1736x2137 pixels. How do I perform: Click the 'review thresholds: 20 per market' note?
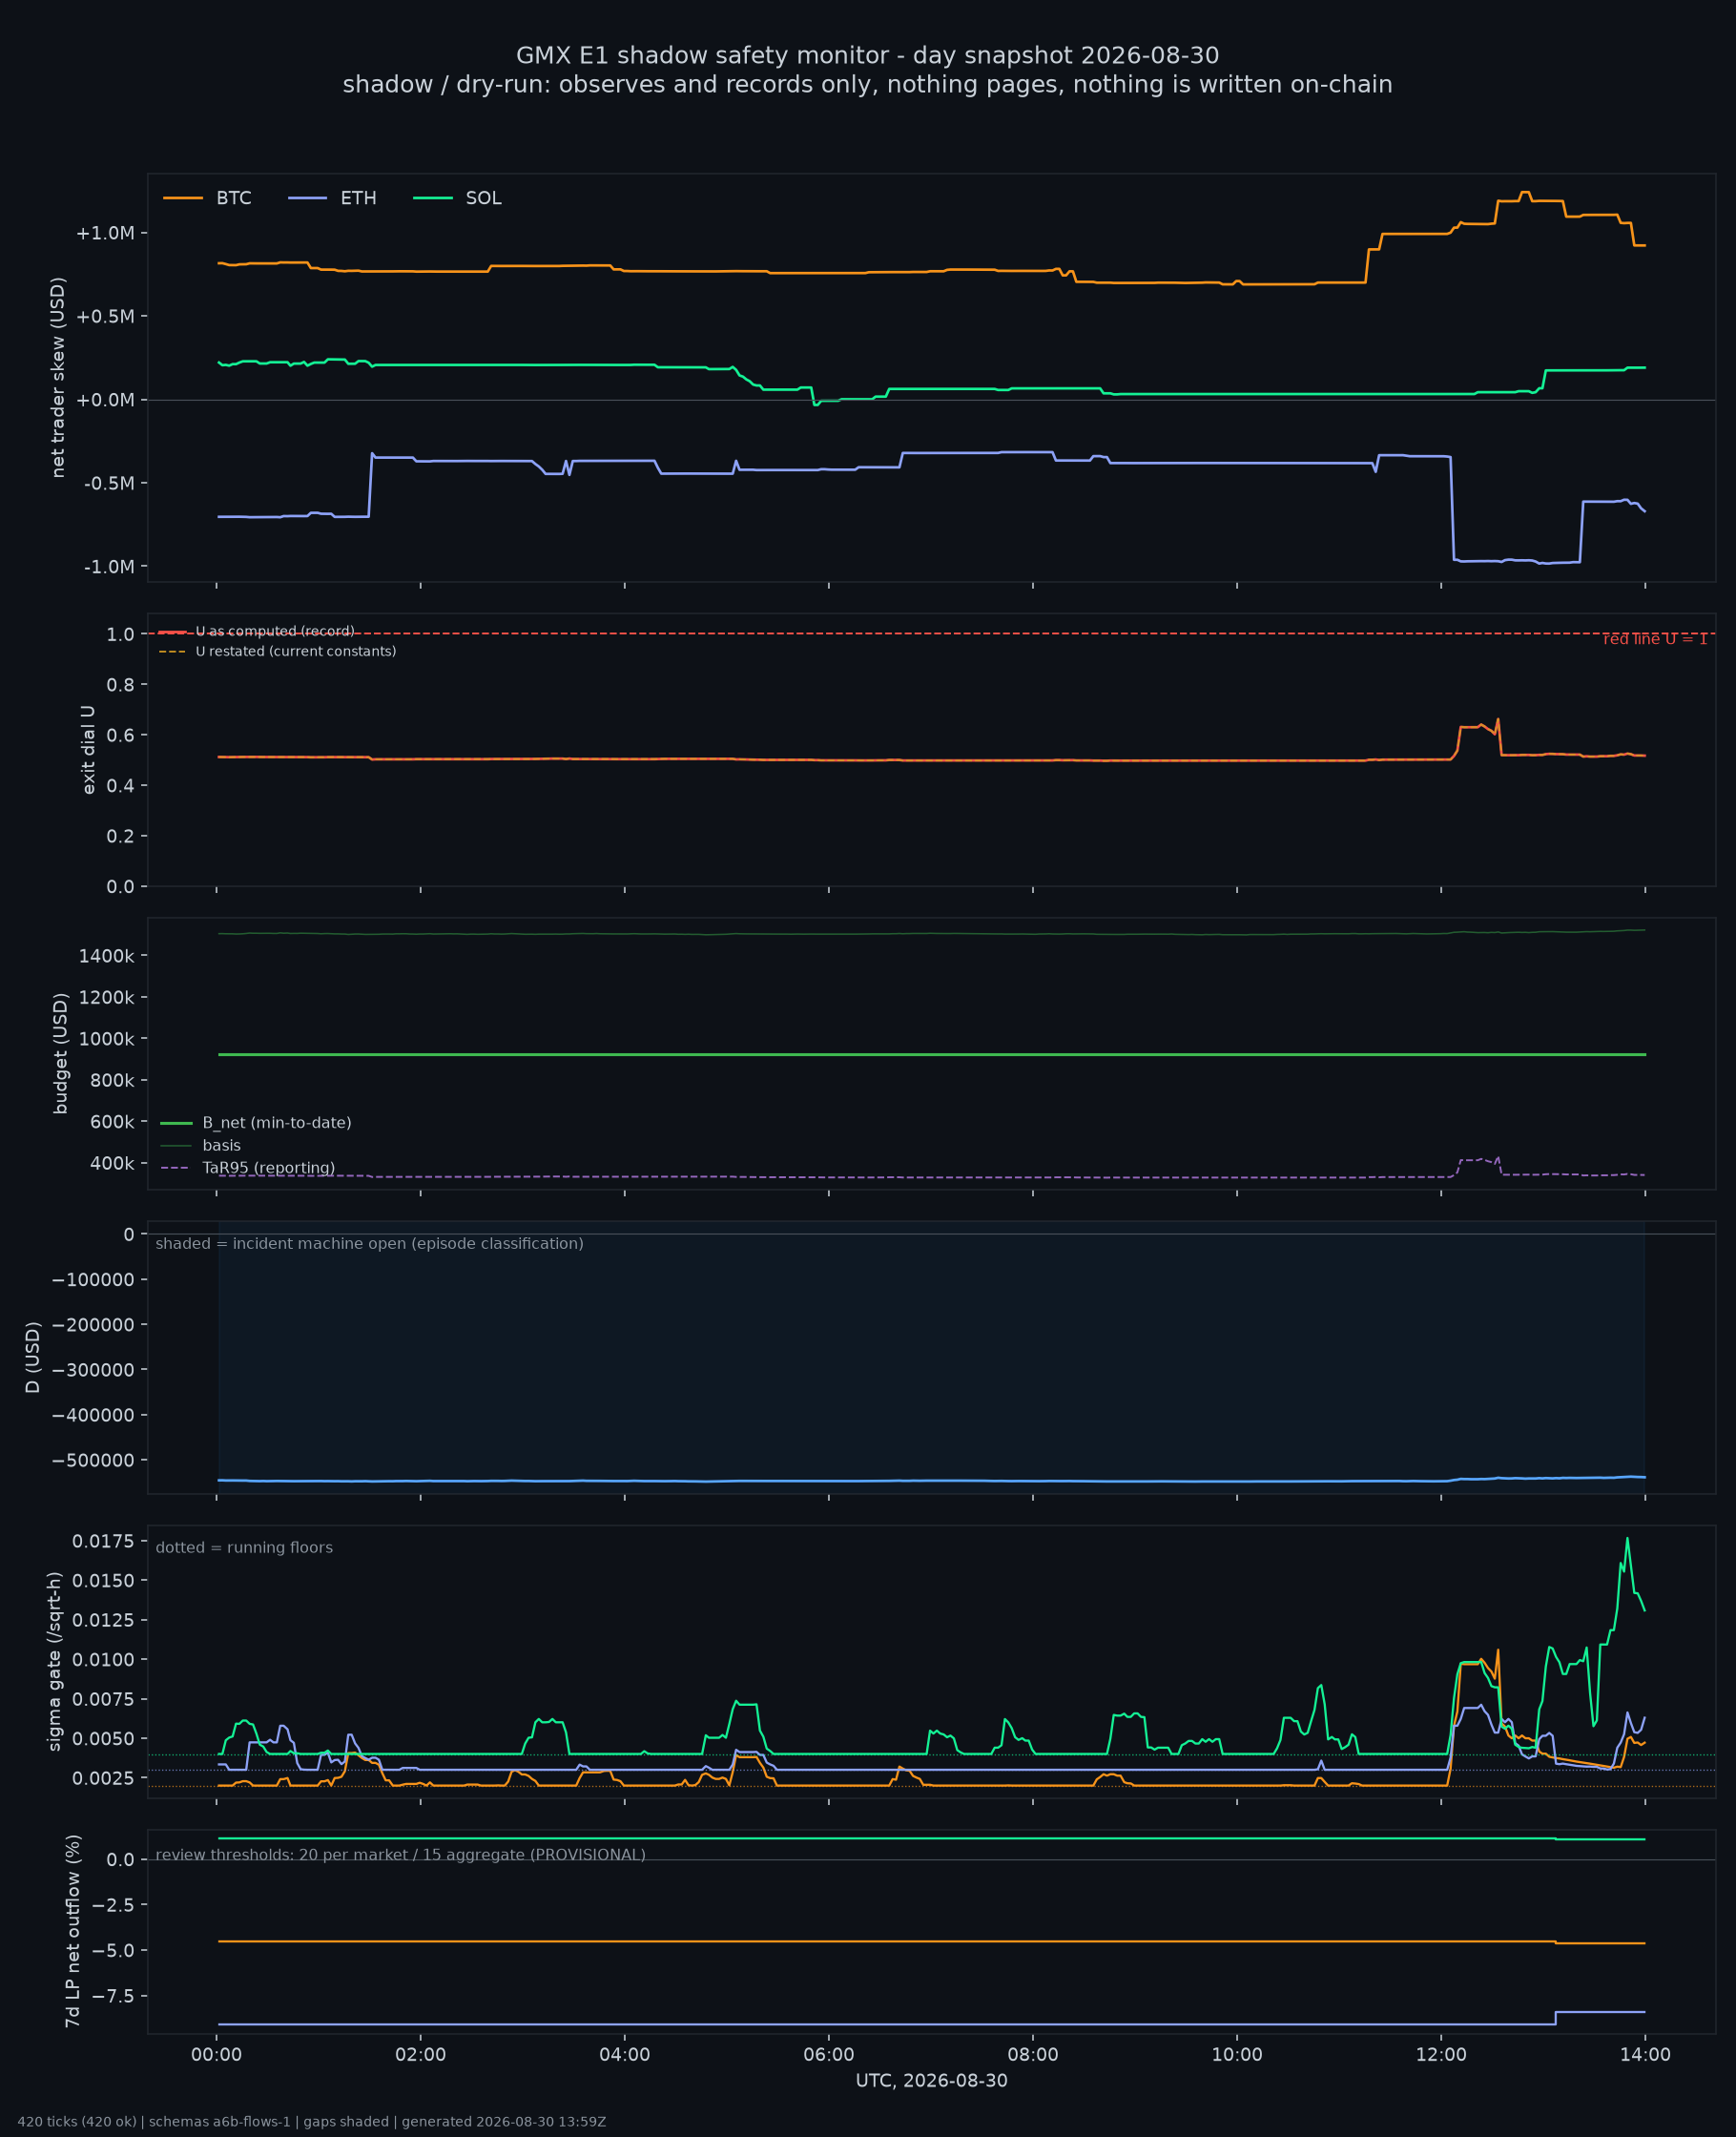tap(401, 1855)
